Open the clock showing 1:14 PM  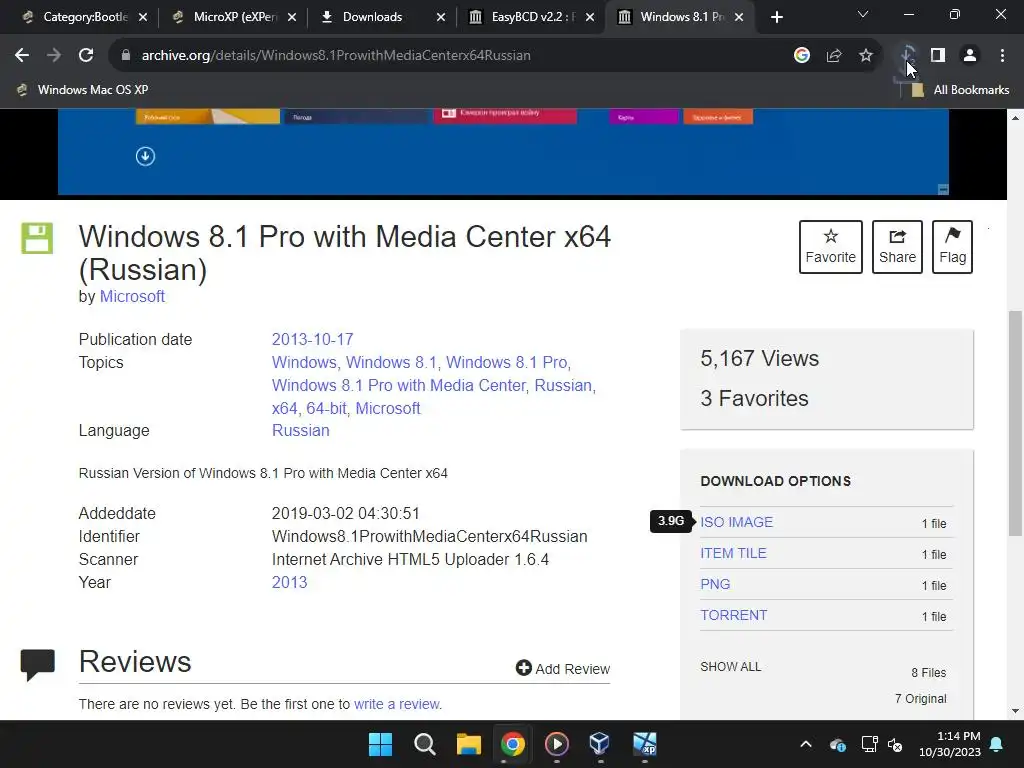[950, 744]
